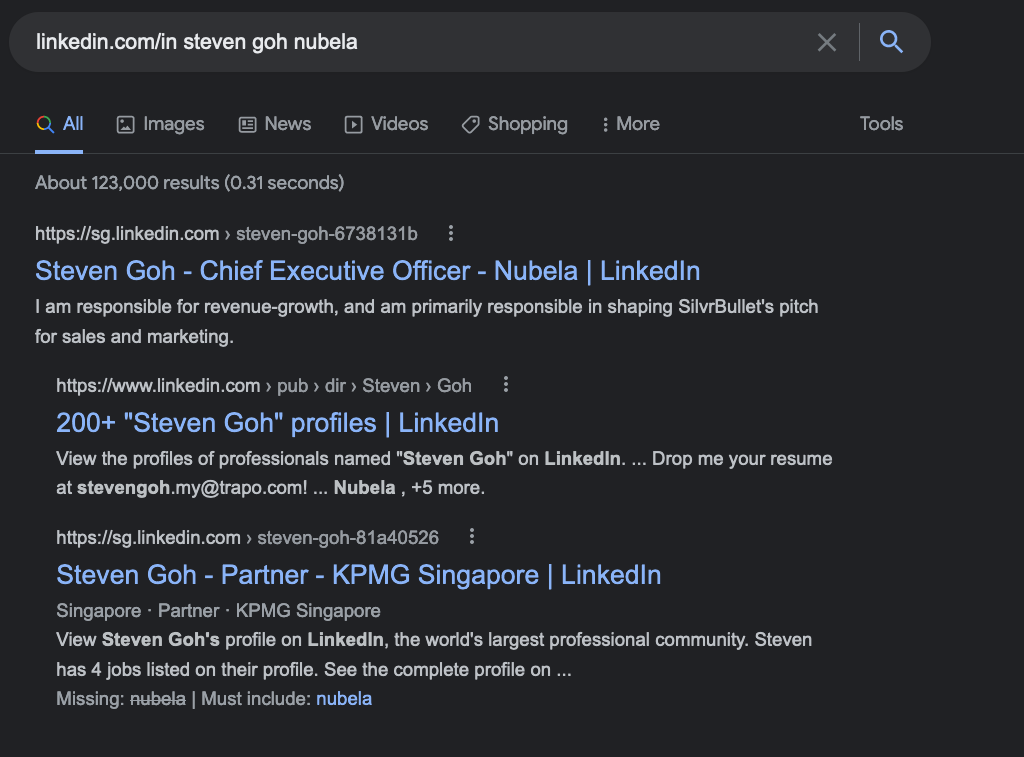Expand the More search categories menu
This screenshot has width=1024, height=757.
tap(631, 124)
